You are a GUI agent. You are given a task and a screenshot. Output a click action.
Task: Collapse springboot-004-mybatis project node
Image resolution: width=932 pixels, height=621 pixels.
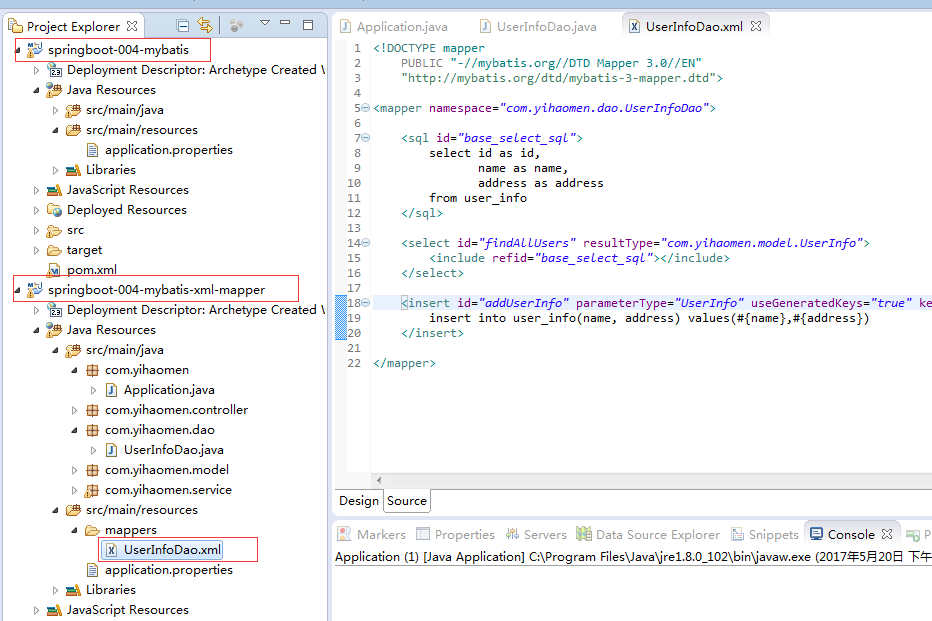17,51
